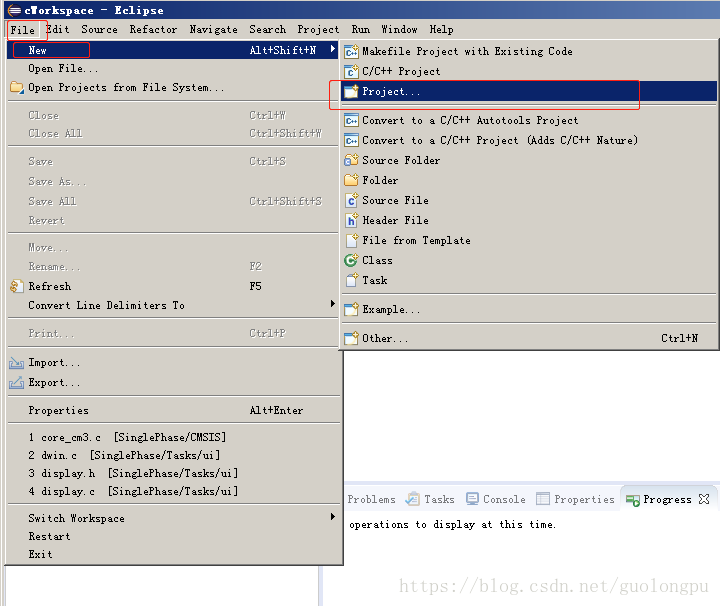The image size is (720, 606).
Task: Open recent file 4 display.c
Action: coord(173,491)
